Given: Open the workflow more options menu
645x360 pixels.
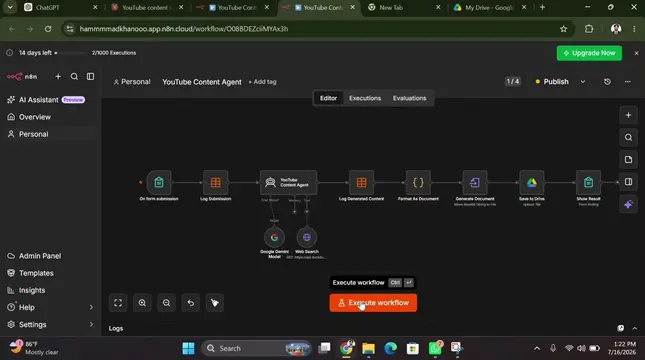Looking at the screenshot, I should (627, 81).
